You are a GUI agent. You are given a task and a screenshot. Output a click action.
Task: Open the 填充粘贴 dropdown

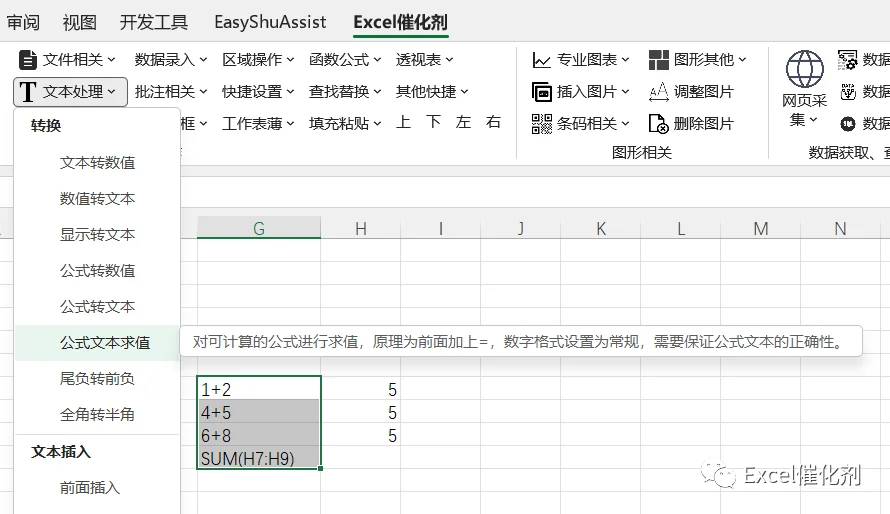[x=345, y=123]
